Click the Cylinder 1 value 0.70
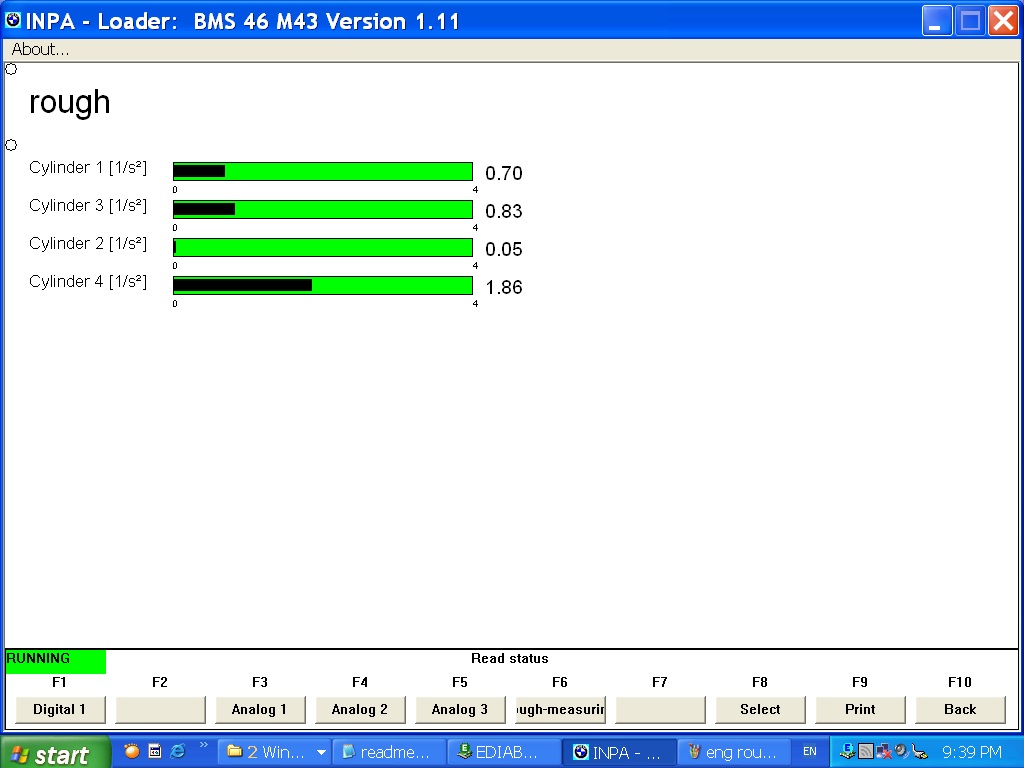Screen dimensions: 1024x768 tap(504, 174)
